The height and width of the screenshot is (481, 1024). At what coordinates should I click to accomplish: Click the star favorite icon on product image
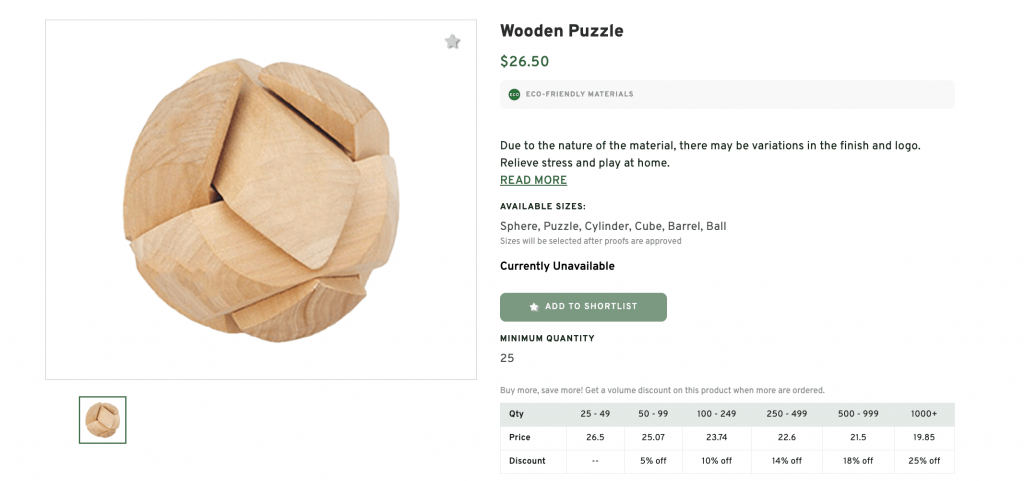(x=452, y=42)
